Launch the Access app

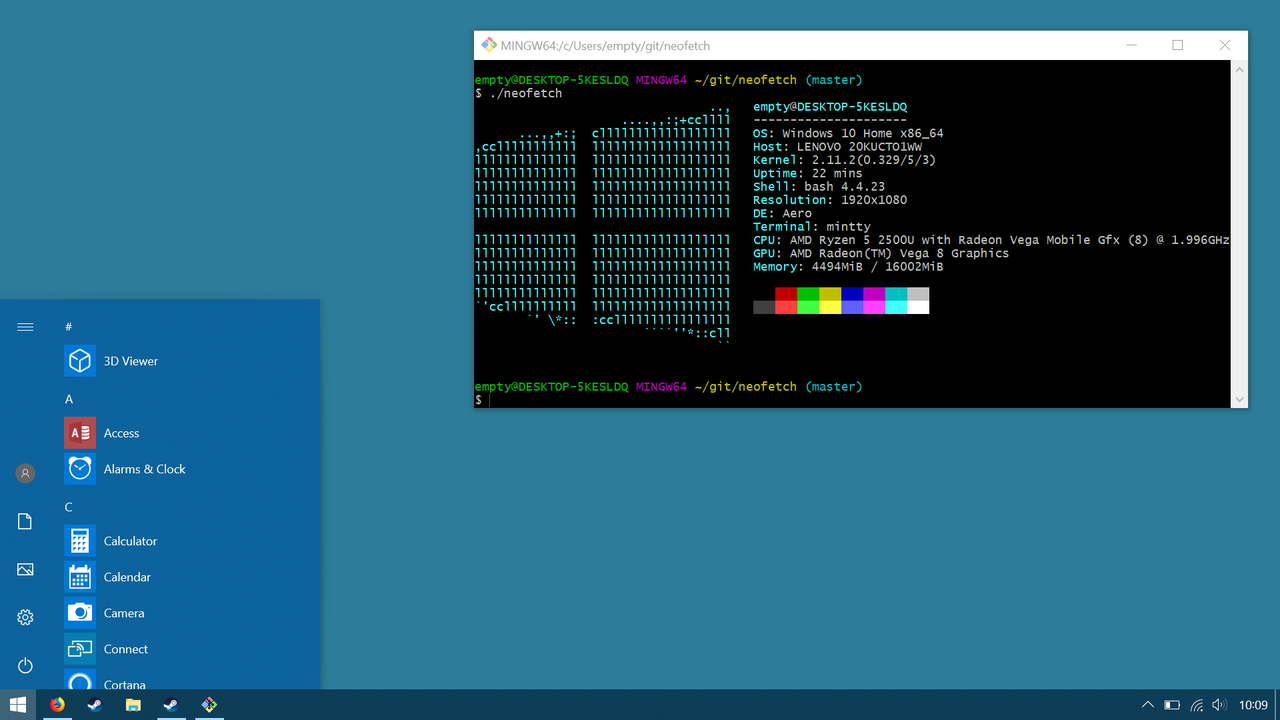point(119,433)
